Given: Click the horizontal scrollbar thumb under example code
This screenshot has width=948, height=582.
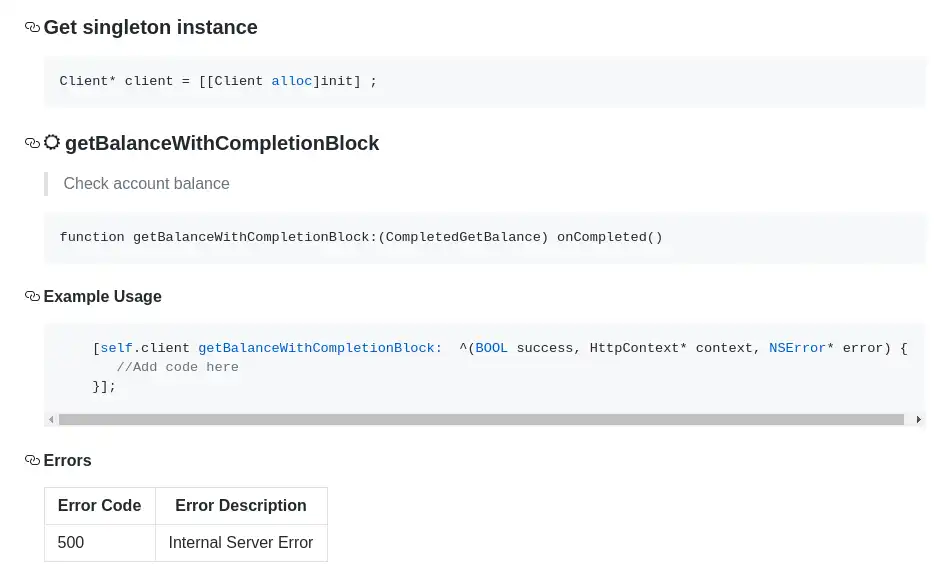Looking at the screenshot, I should [480, 420].
